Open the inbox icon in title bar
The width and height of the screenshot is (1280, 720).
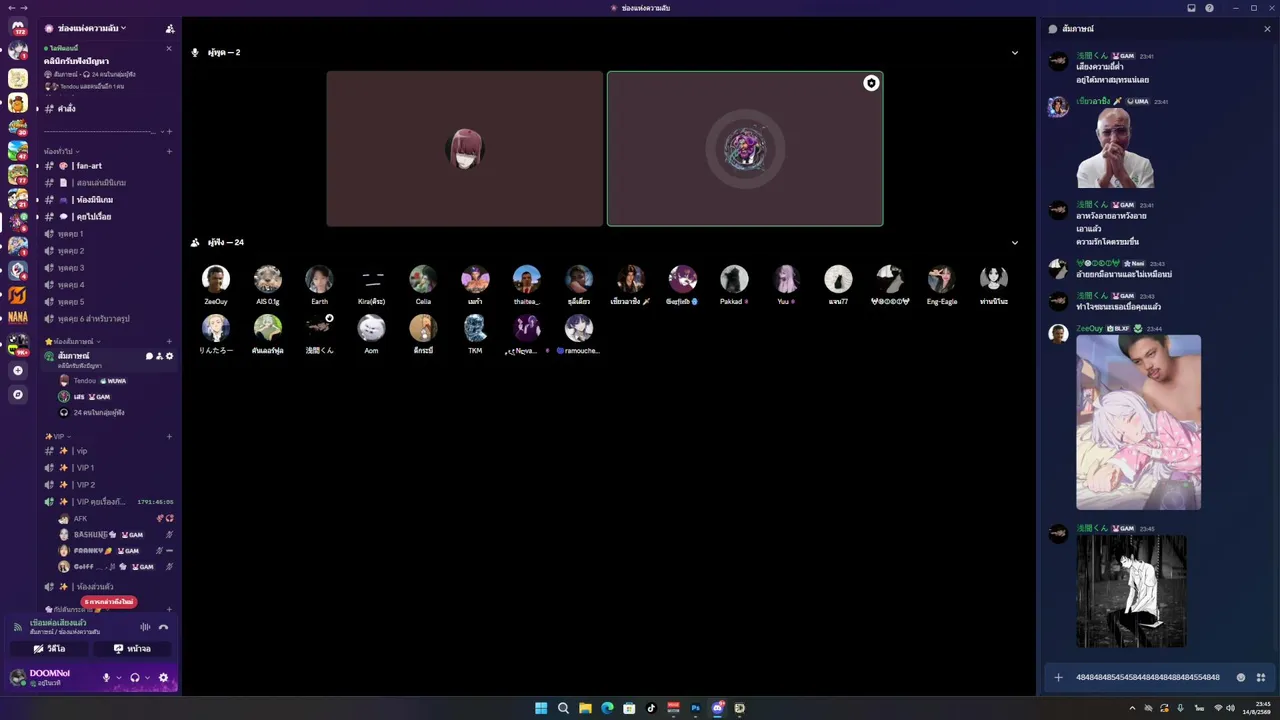click(1191, 8)
